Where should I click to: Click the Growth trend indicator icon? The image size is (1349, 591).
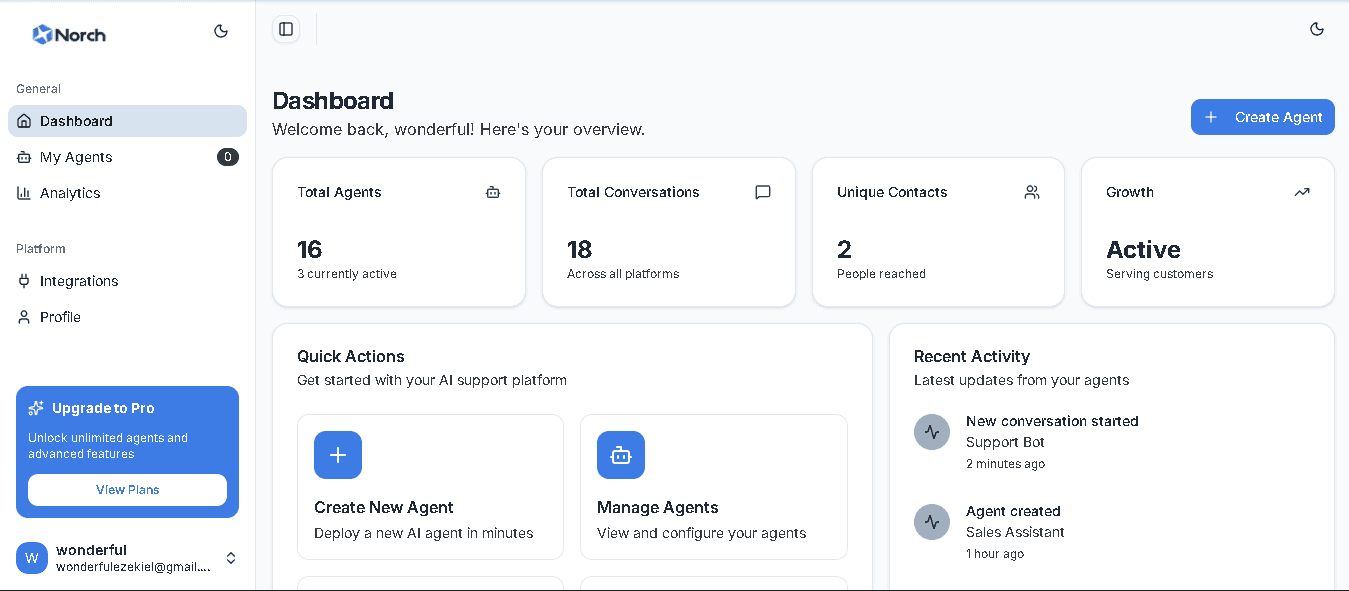tap(1302, 192)
